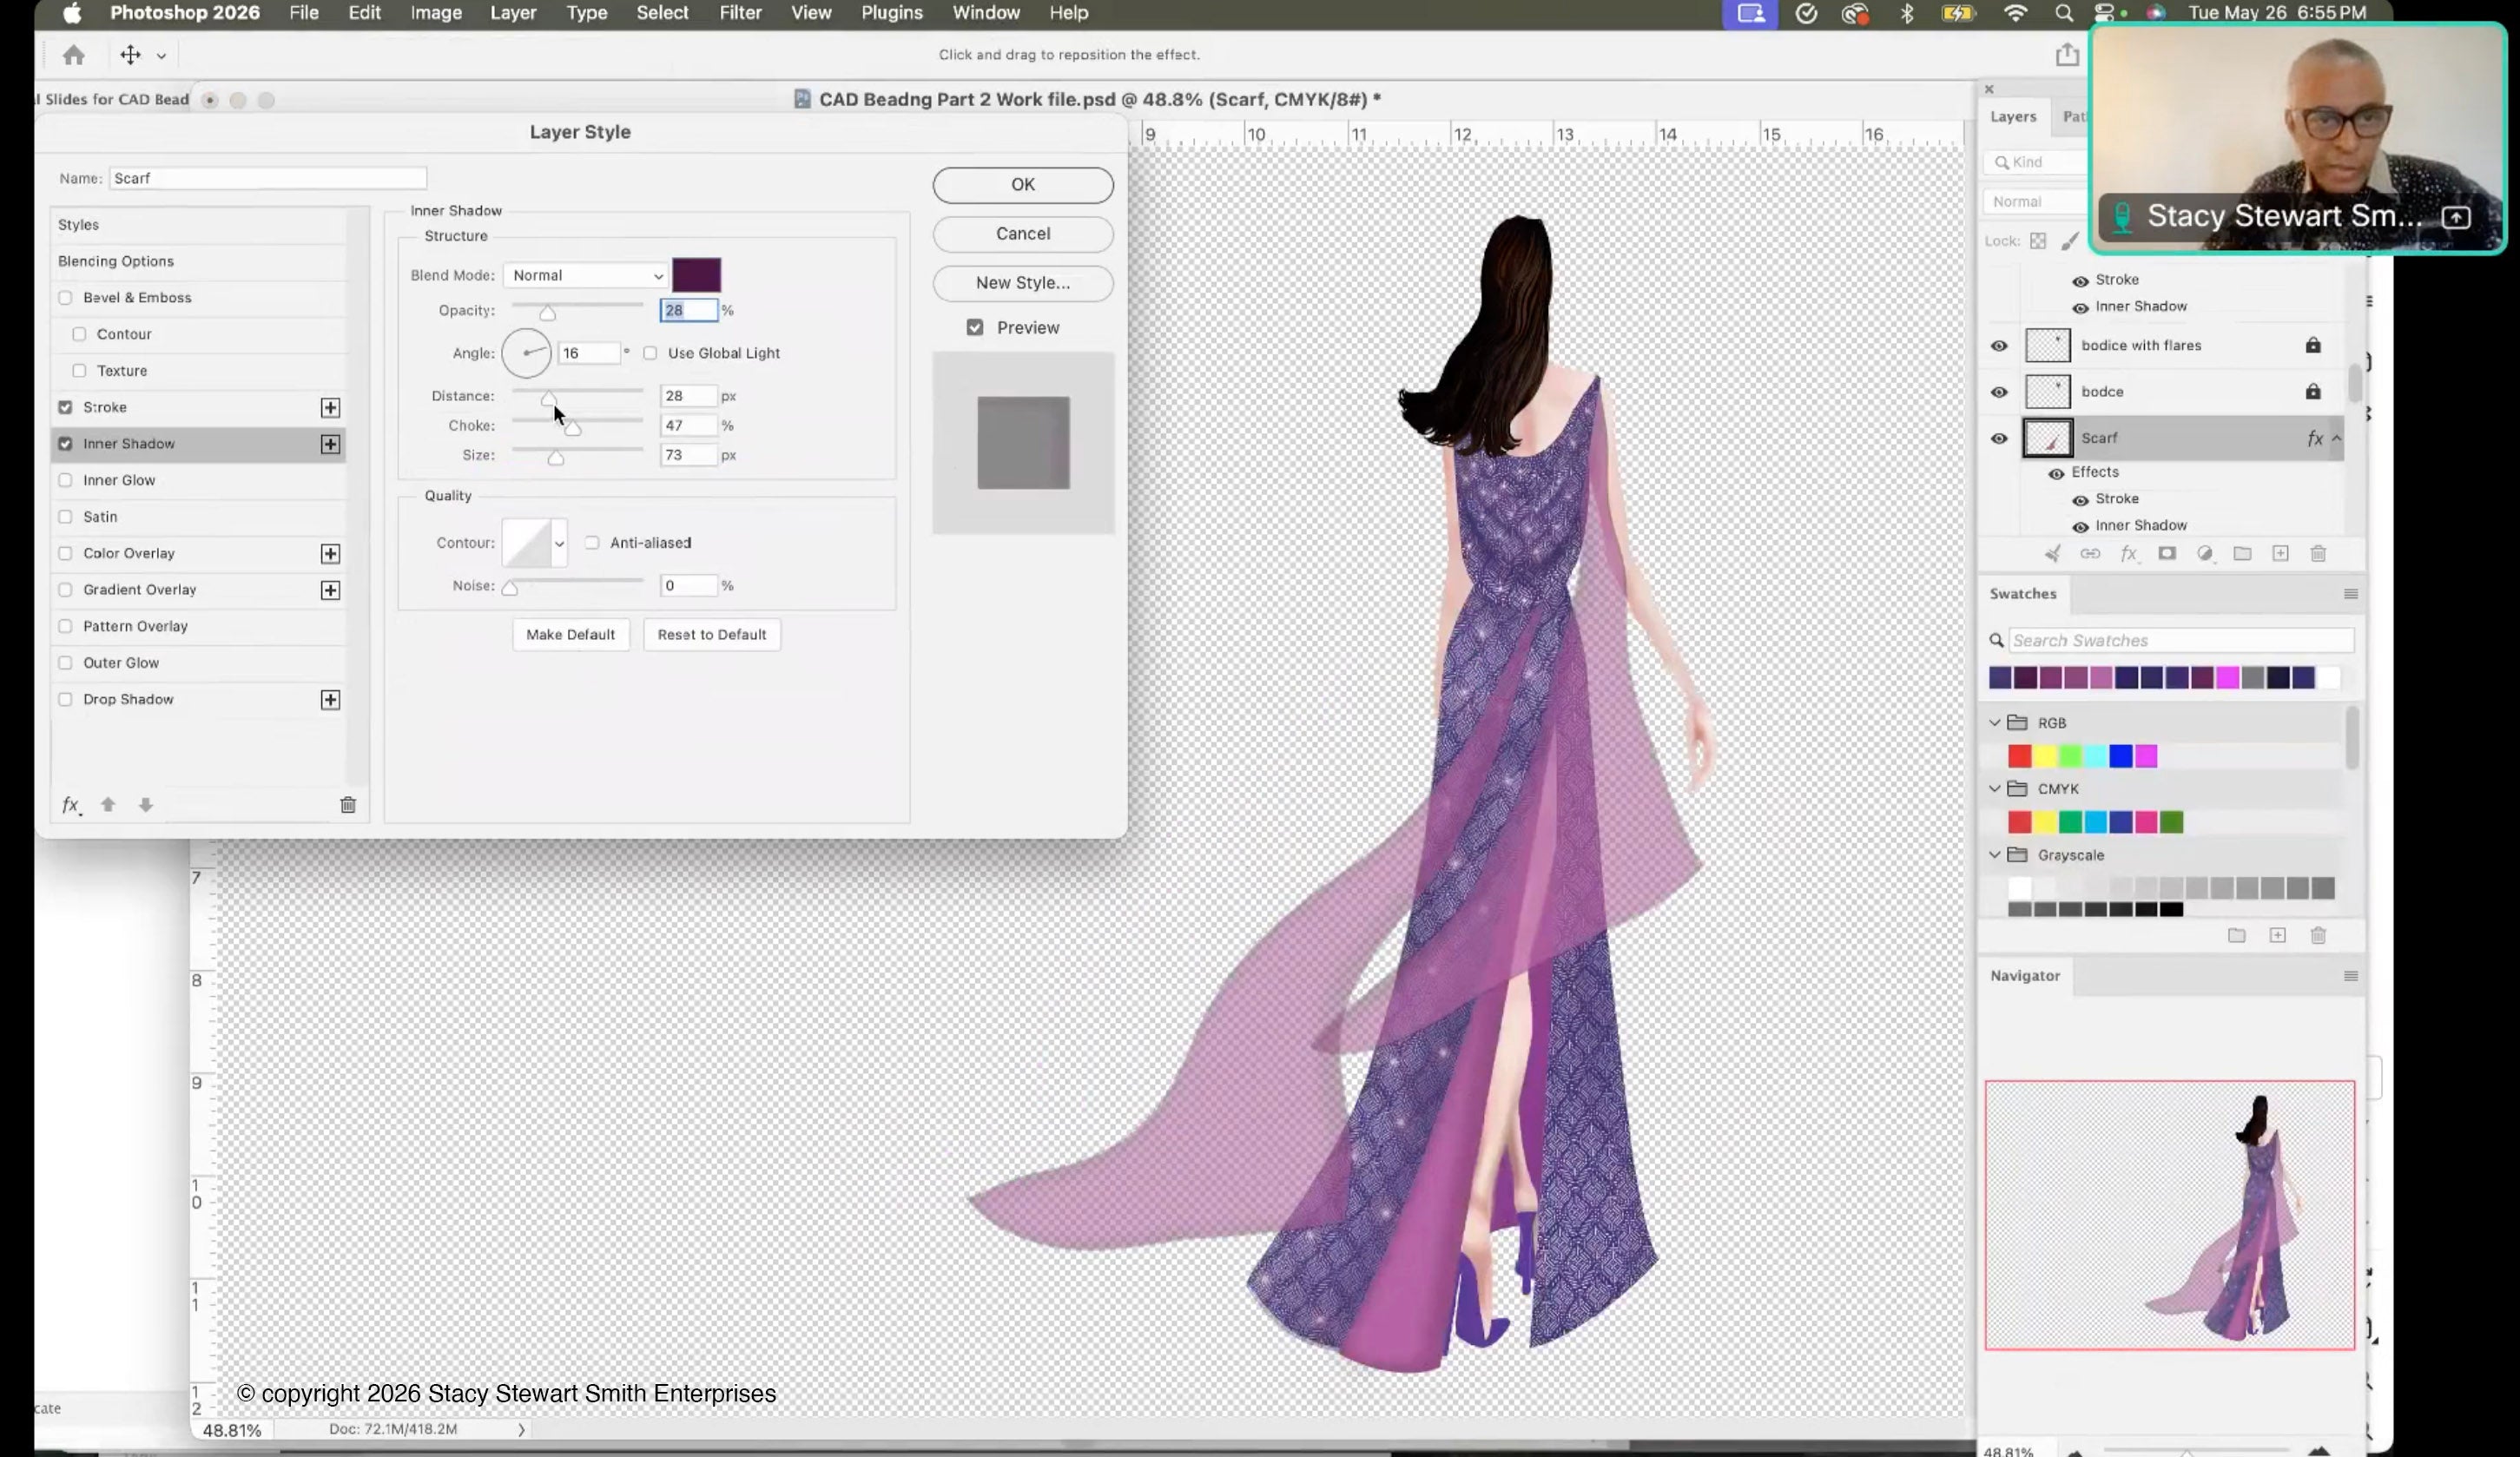This screenshot has width=2520, height=1457.
Task: Open the fx menu in Layer Style dialog
Action: coord(70,805)
